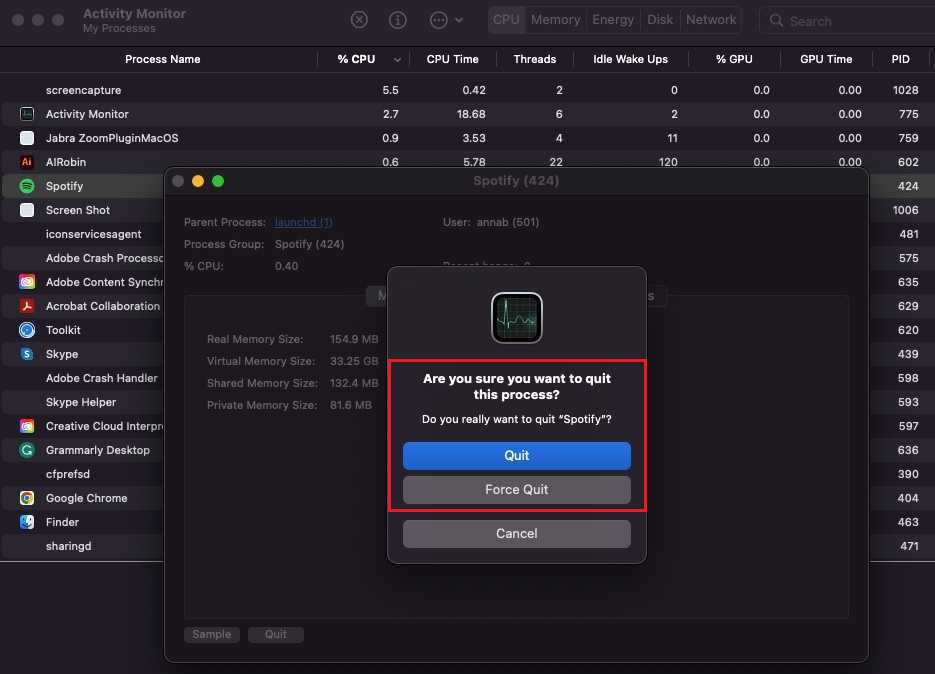The width and height of the screenshot is (935, 674).
Task: Sort by Threads column header
Action: (x=534, y=59)
